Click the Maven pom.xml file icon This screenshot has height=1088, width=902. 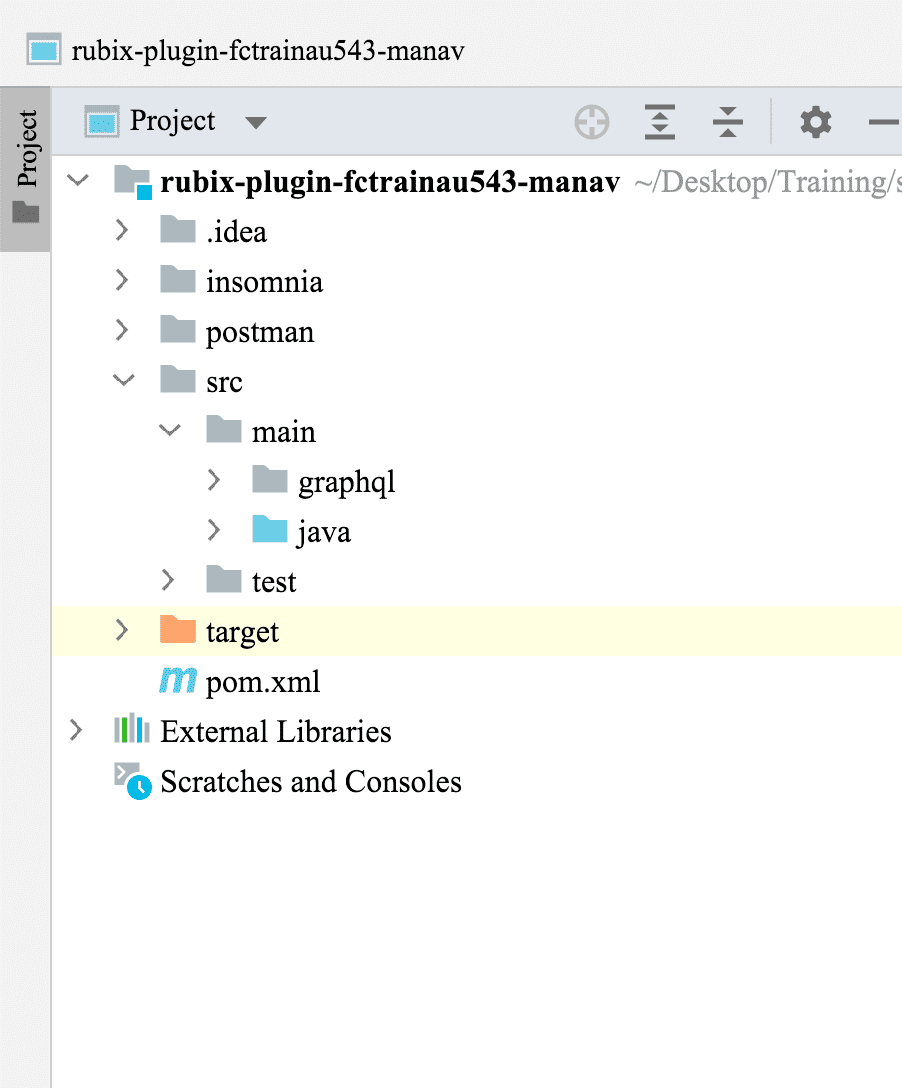[x=178, y=682]
